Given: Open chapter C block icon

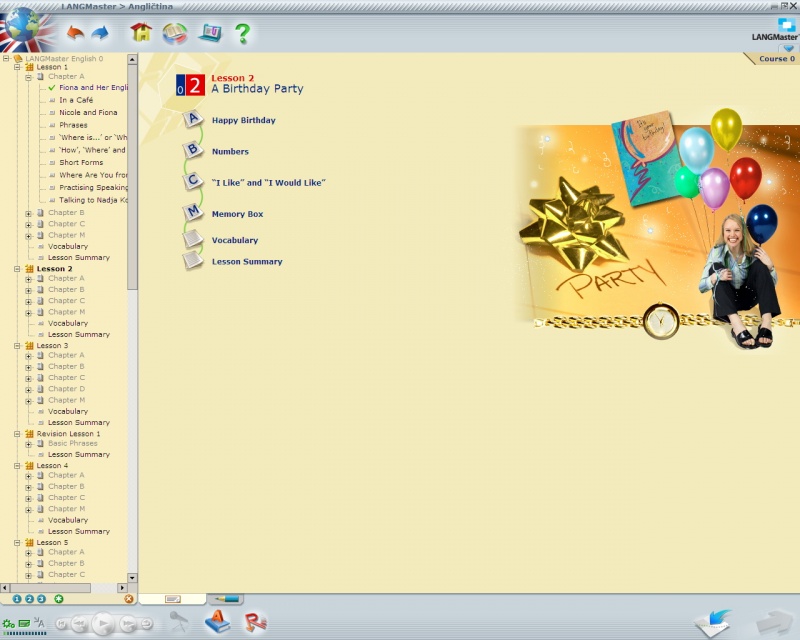Looking at the screenshot, I should [192, 181].
